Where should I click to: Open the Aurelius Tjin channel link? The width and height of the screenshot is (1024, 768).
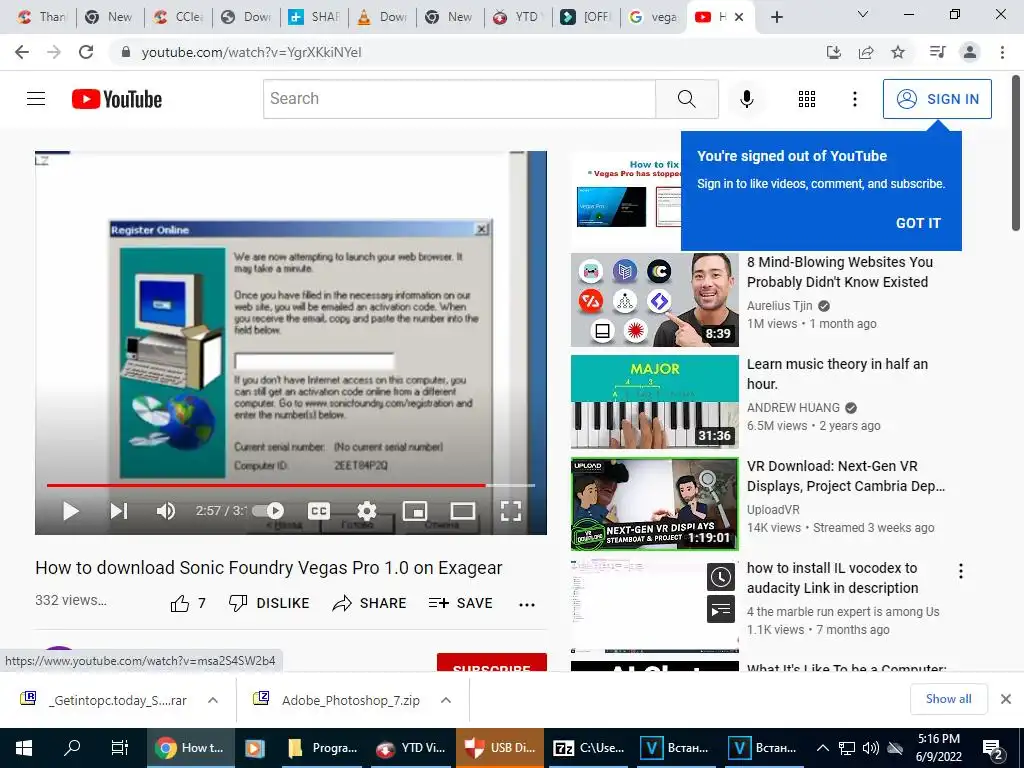pyautogui.click(x=780, y=306)
